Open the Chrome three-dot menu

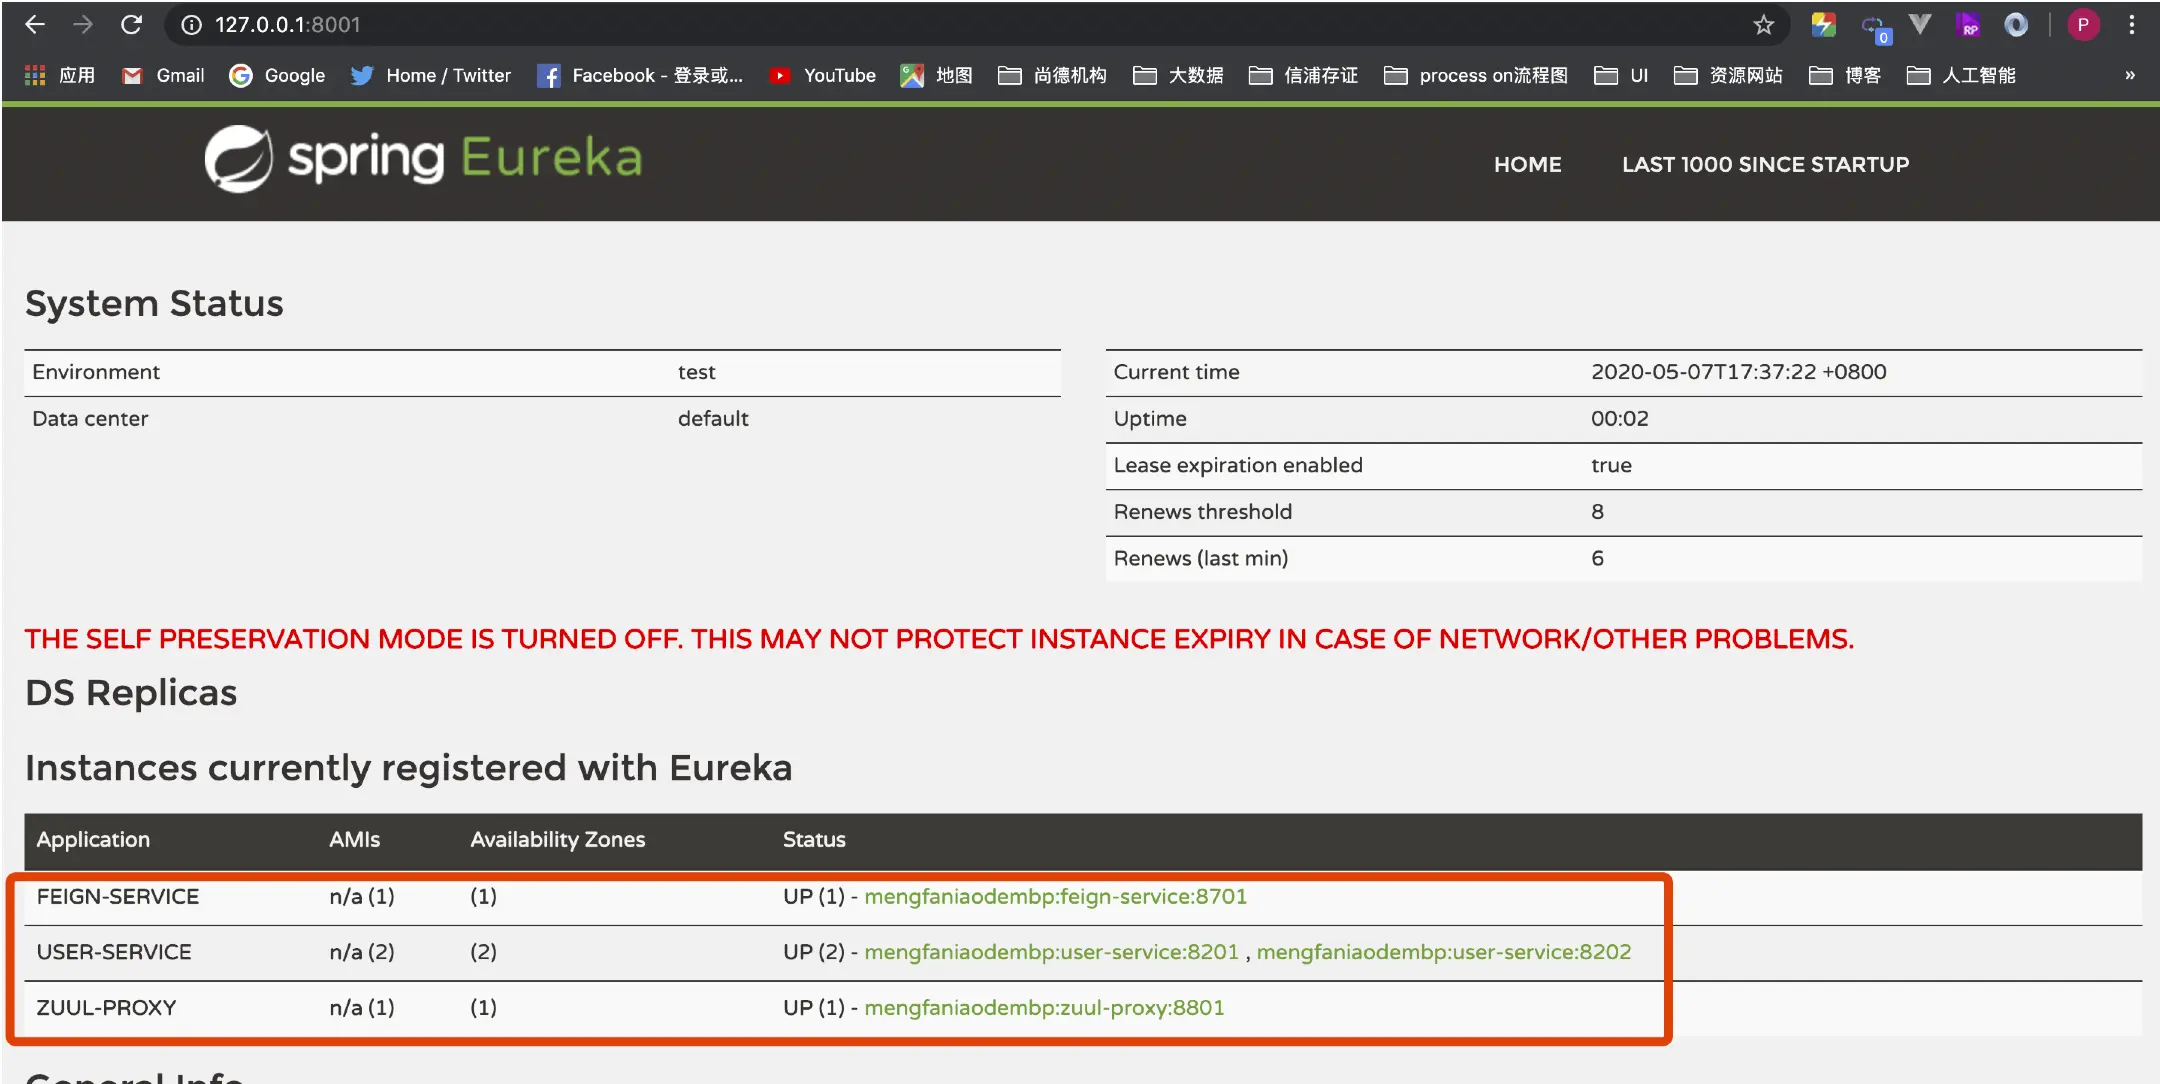point(2132,25)
